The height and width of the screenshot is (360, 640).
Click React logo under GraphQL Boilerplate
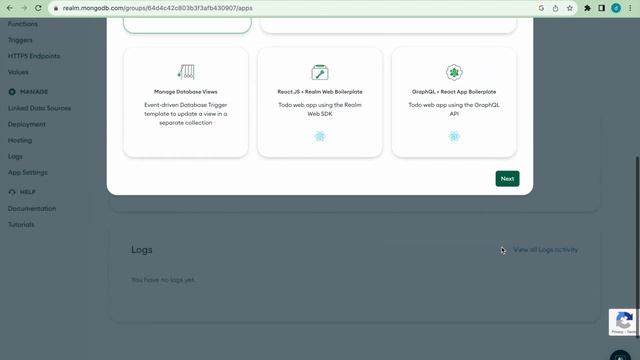tap(454, 136)
